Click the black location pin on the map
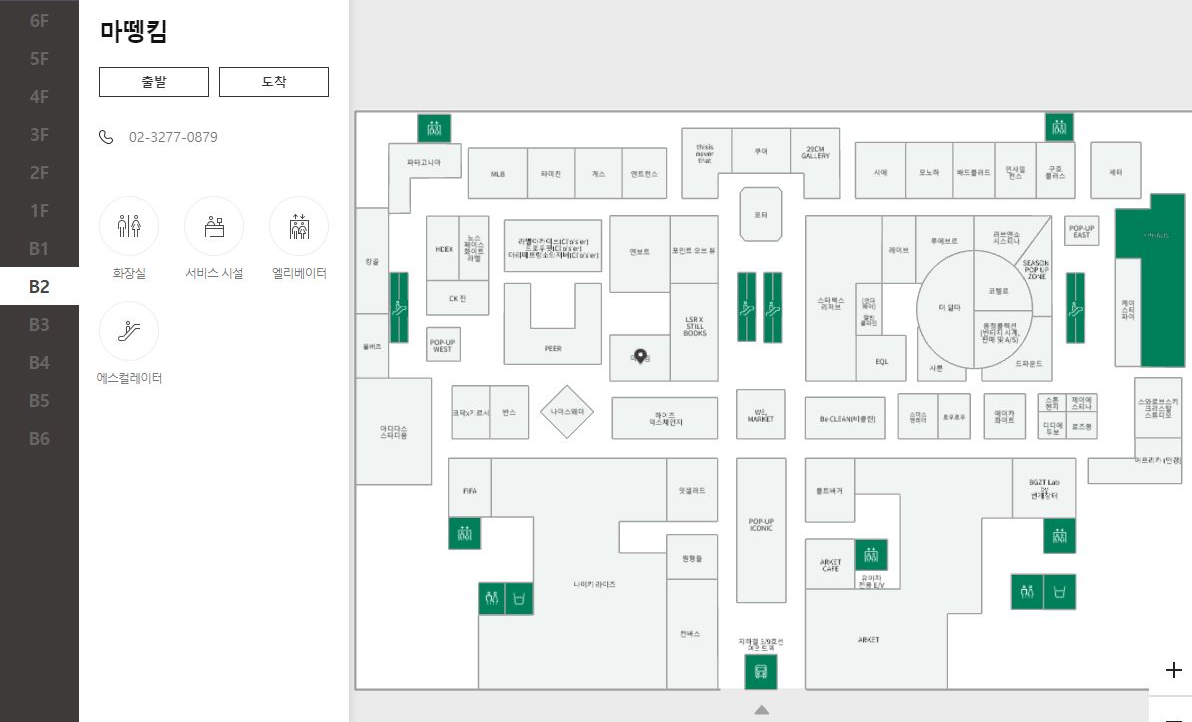This screenshot has height=722, width=1192. pos(640,356)
